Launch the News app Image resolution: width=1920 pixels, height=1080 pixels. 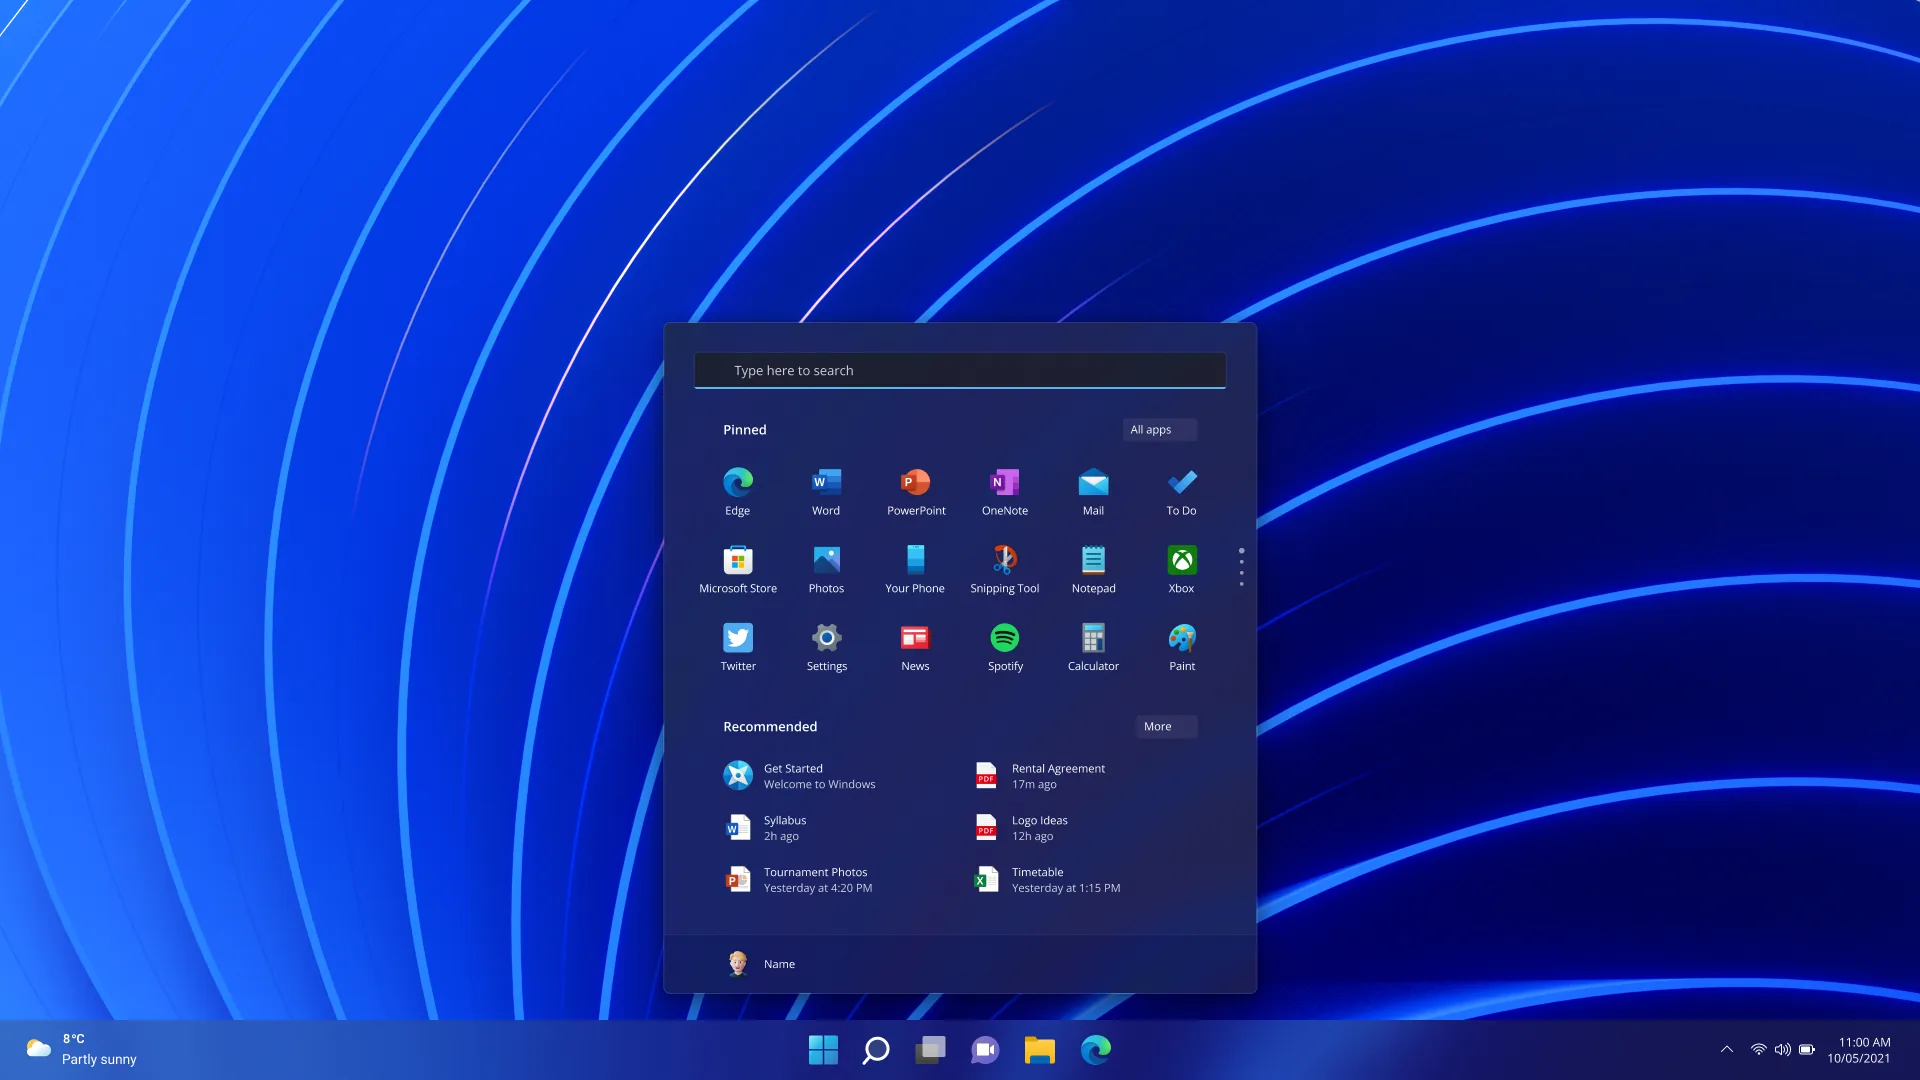click(915, 647)
